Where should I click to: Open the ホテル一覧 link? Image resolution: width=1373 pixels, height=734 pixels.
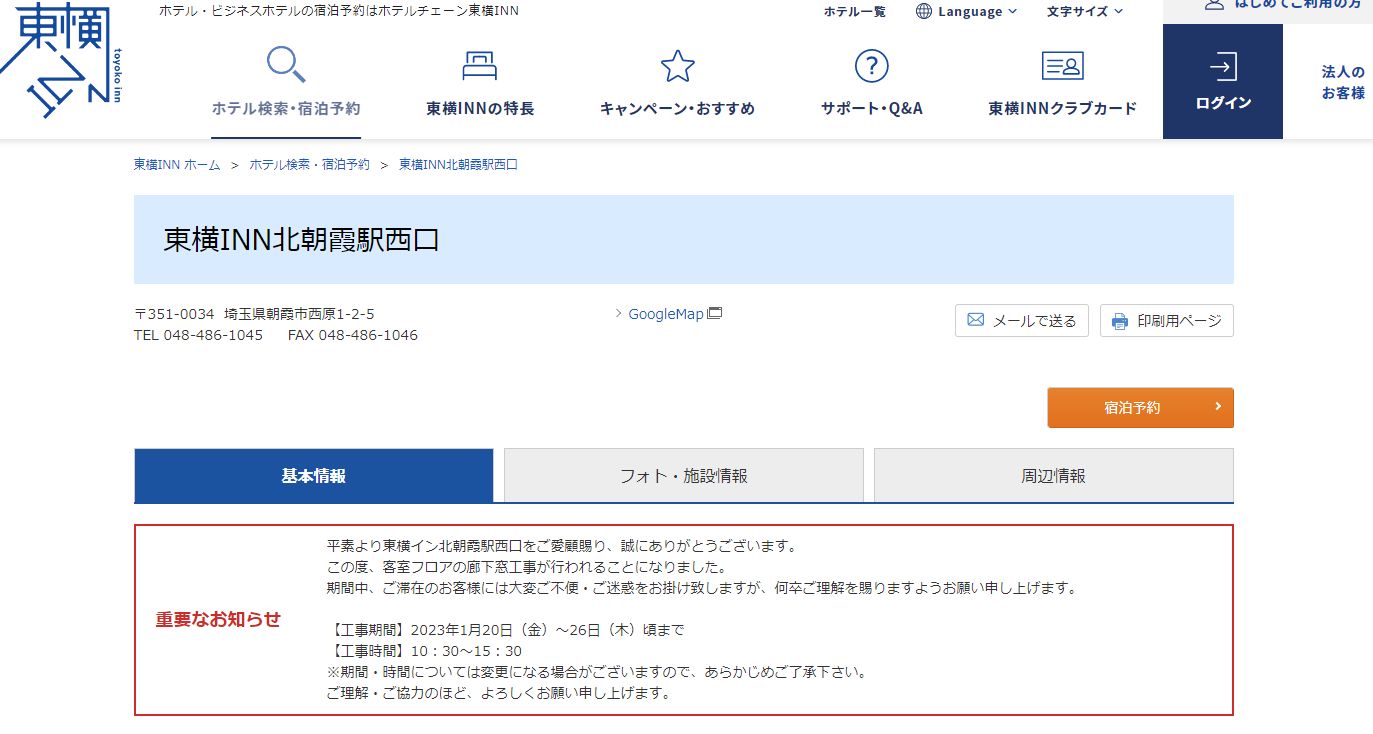(855, 11)
